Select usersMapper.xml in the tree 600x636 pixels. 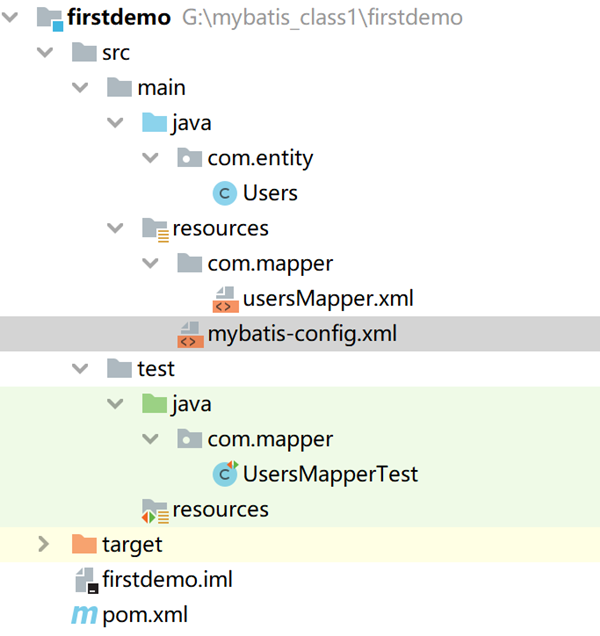(x=328, y=299)
